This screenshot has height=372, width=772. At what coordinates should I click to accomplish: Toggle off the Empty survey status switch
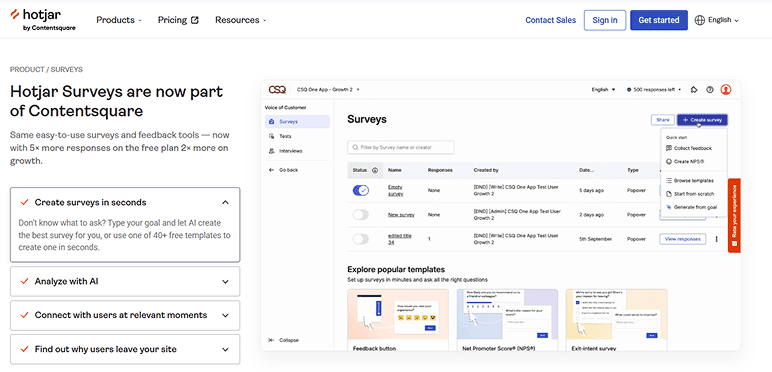click(360, 190)
